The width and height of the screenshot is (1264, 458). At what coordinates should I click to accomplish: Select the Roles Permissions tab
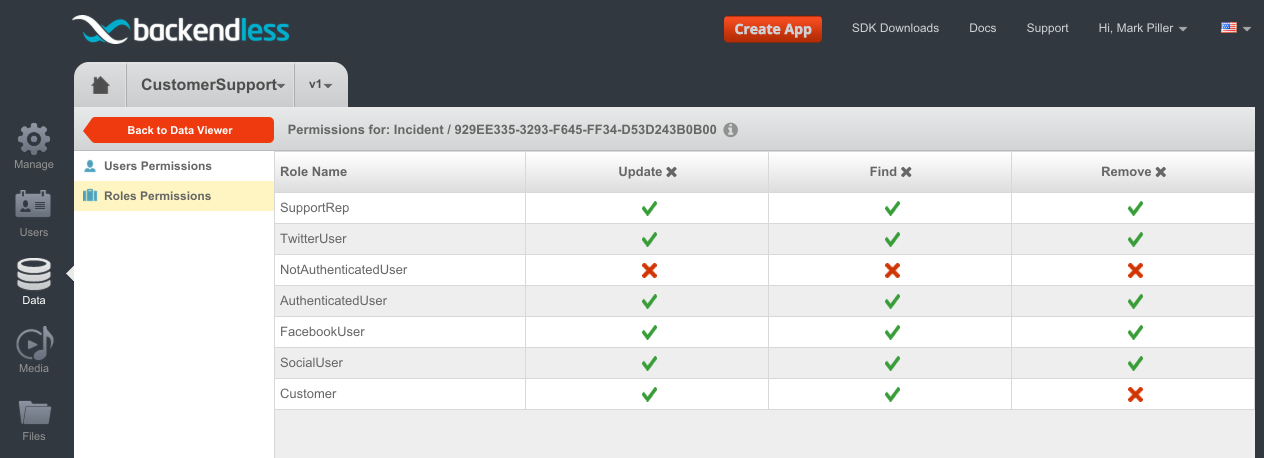[158, 196]
